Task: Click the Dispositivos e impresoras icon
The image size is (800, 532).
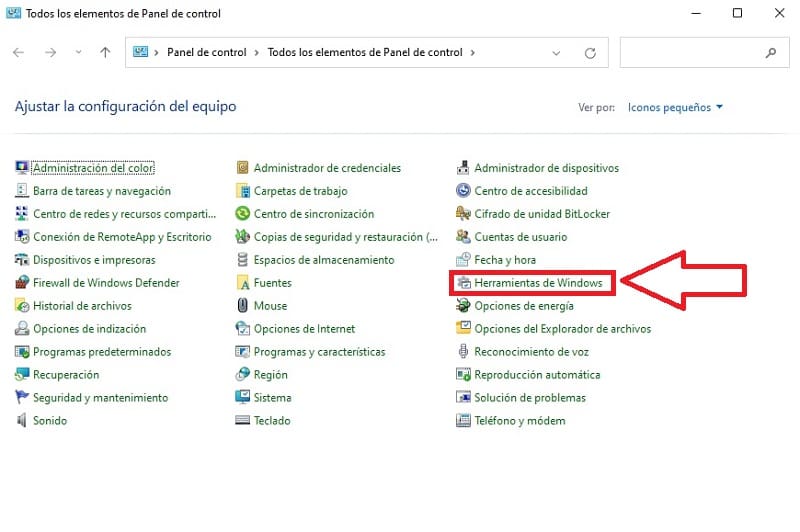Action: (21, 259)
